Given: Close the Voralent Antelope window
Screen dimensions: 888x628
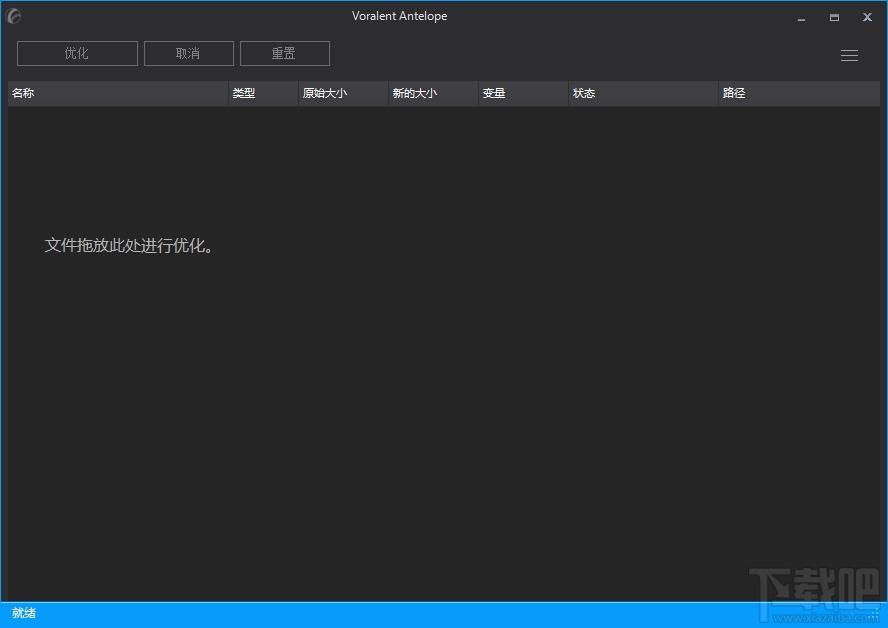Looking at the screenshot, I should (x=867, y=18).
